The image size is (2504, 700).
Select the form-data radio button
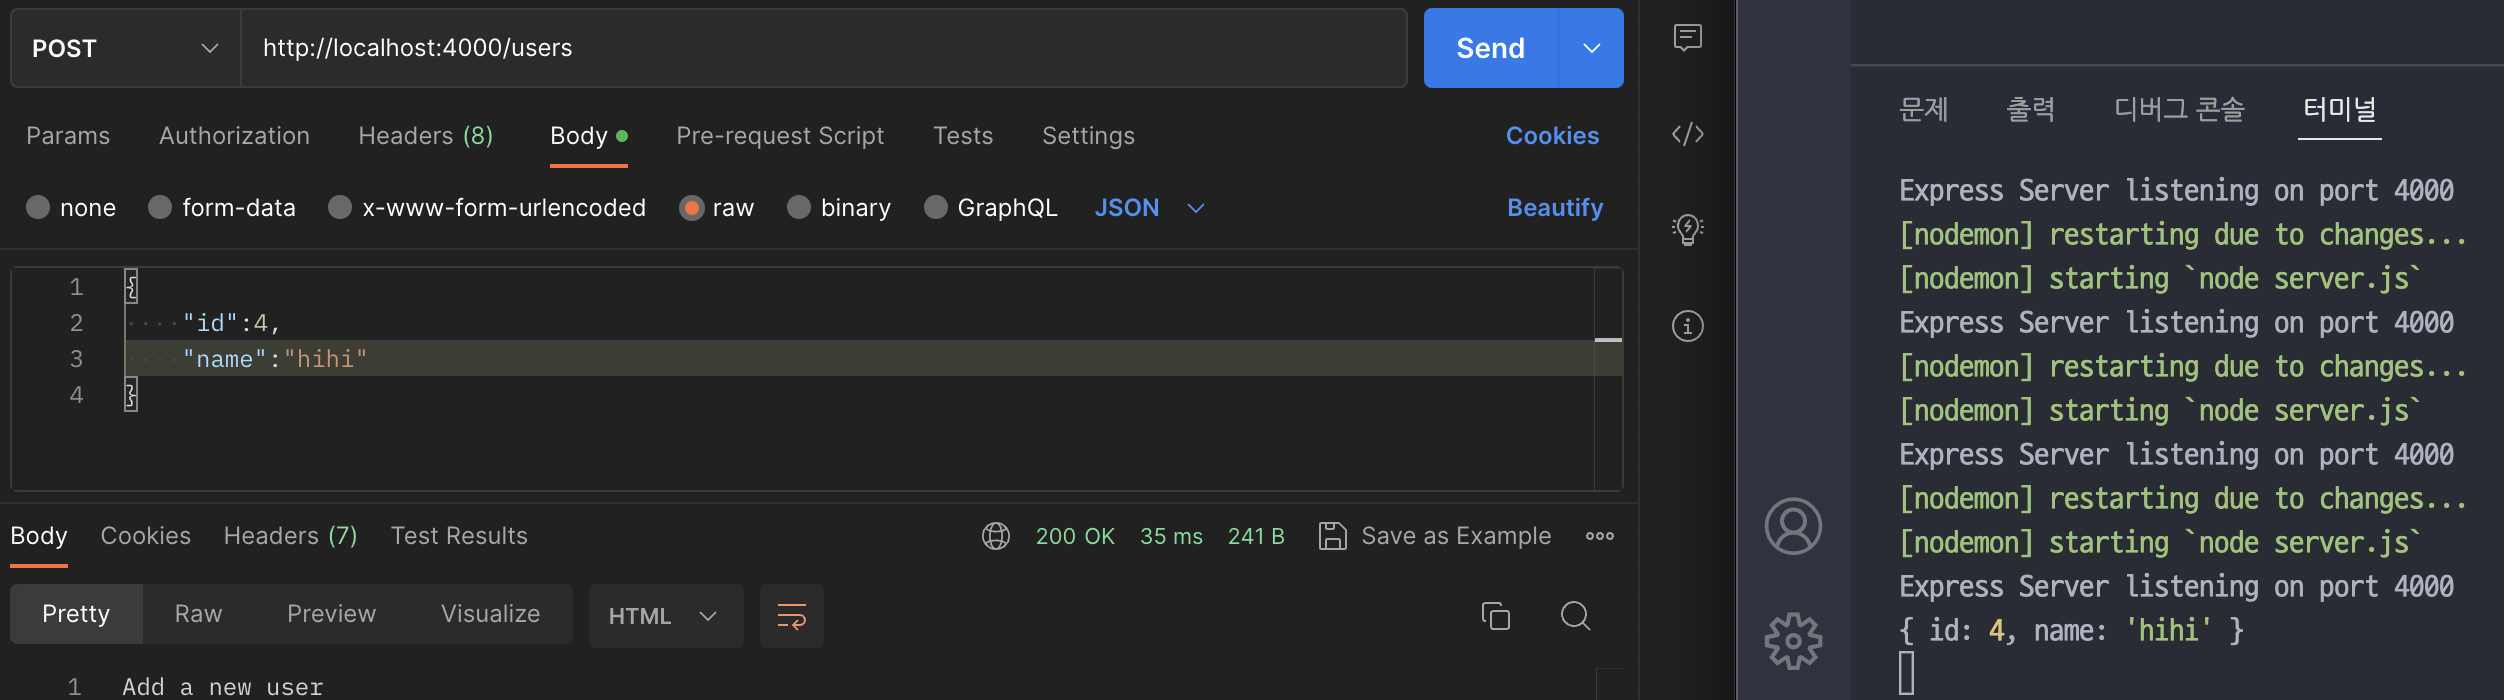click(x=160, y=207)
